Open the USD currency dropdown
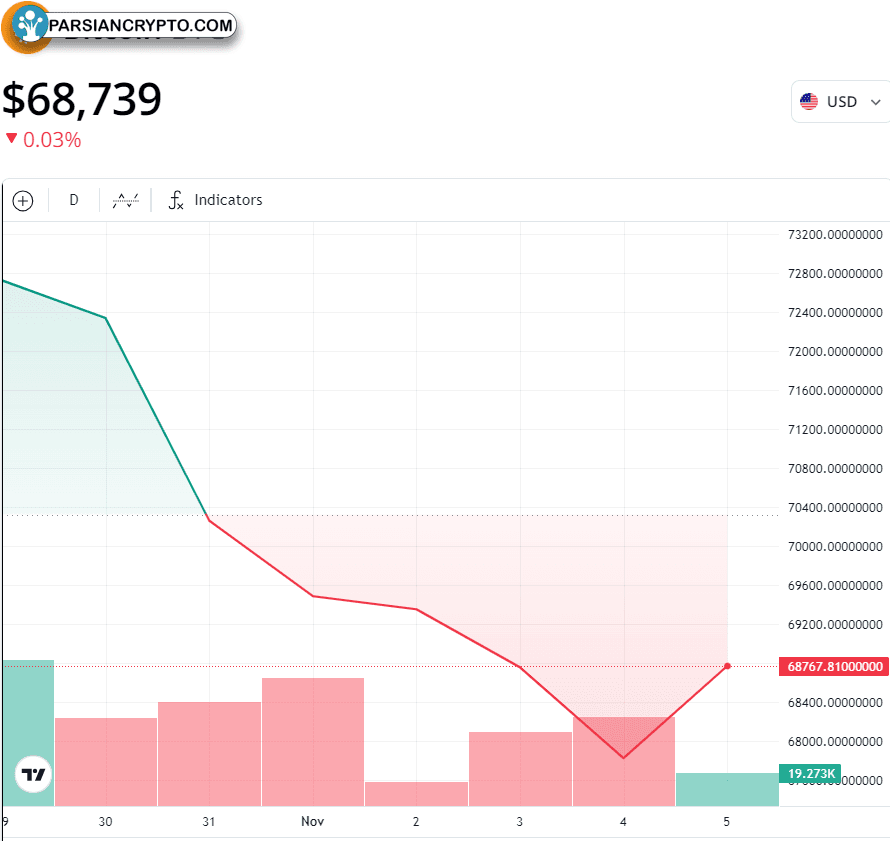 (840, 102)
